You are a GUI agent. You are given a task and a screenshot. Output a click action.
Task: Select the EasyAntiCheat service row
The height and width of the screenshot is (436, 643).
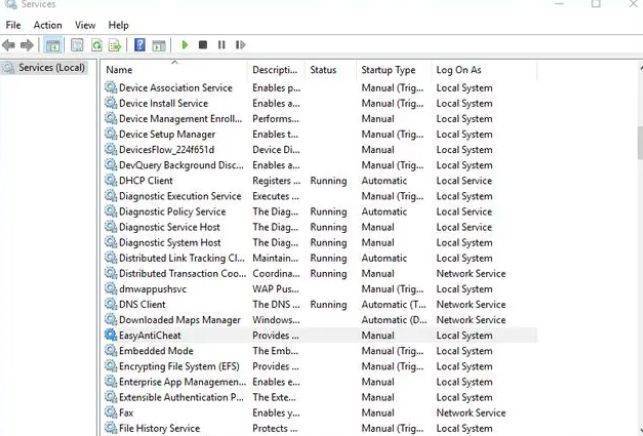pyautogui.click(x=150, y=335)
